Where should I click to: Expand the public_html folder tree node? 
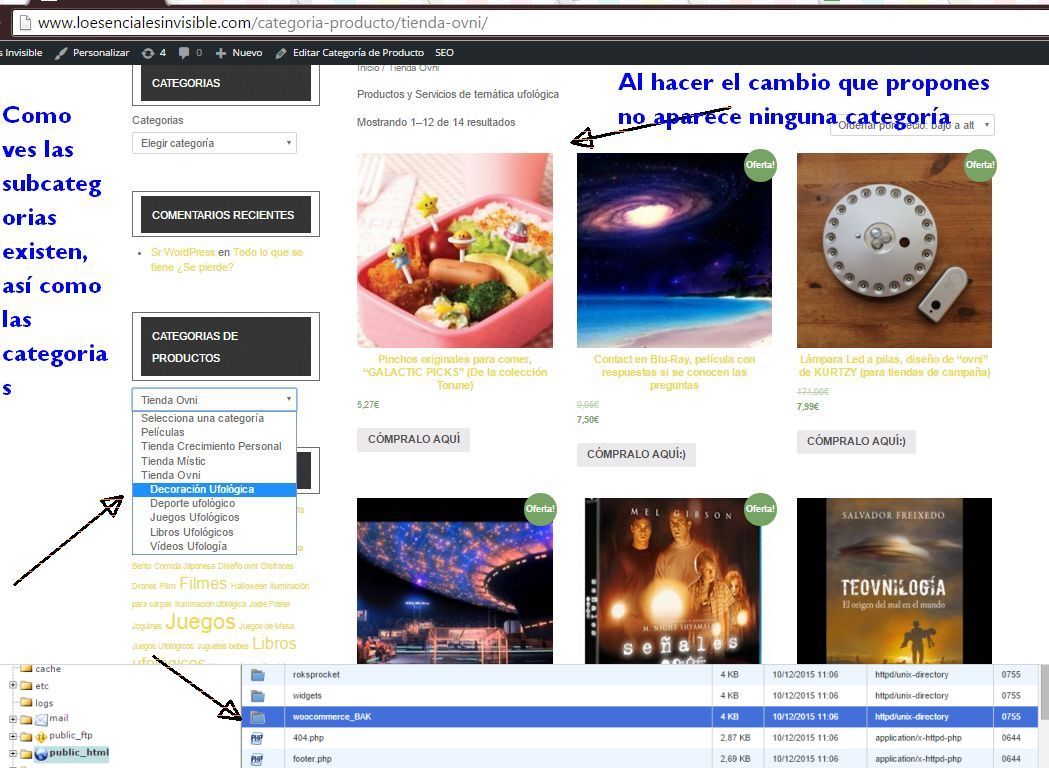pos(12,754)
